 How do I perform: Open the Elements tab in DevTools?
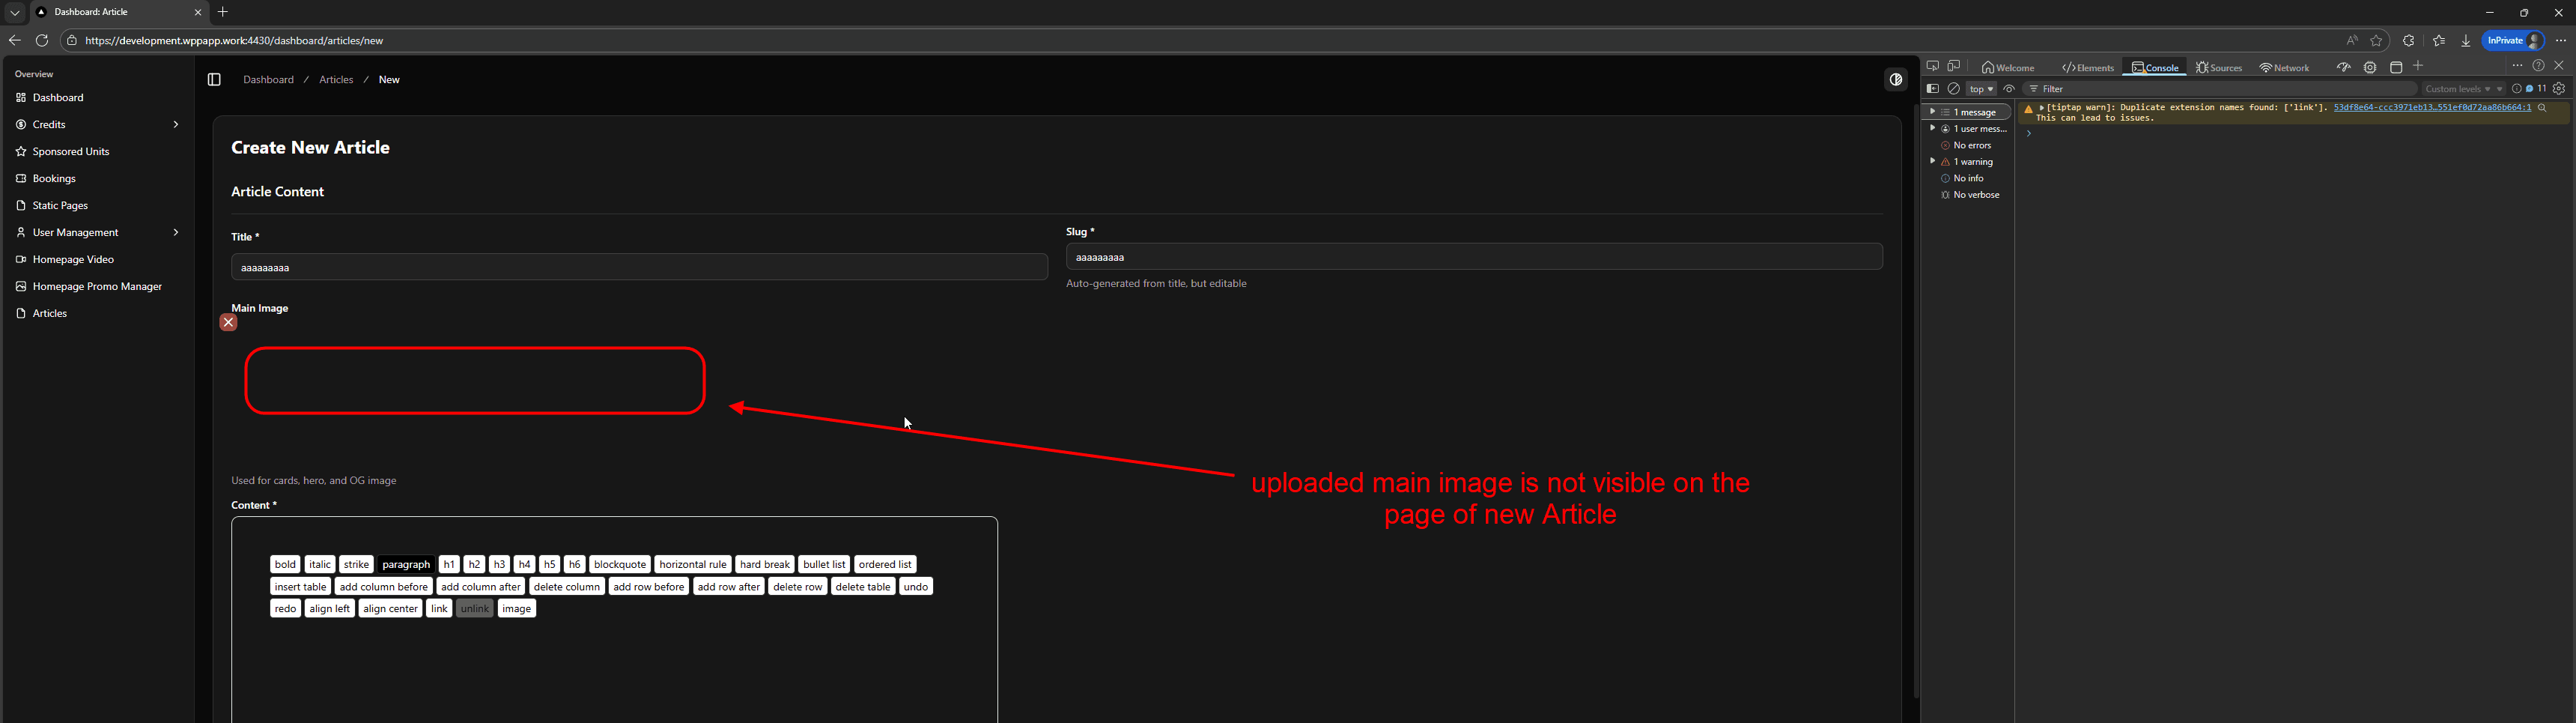pos(2088,68)
